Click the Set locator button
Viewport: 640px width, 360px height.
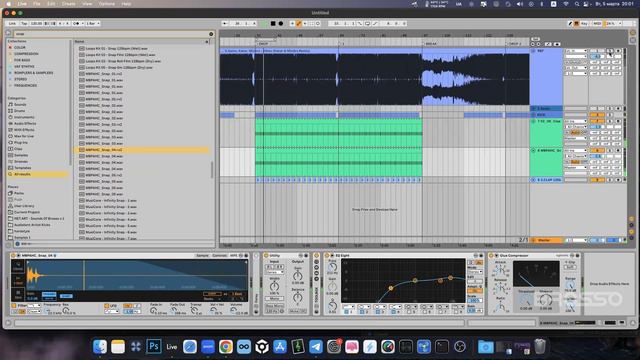click(535, 39)
